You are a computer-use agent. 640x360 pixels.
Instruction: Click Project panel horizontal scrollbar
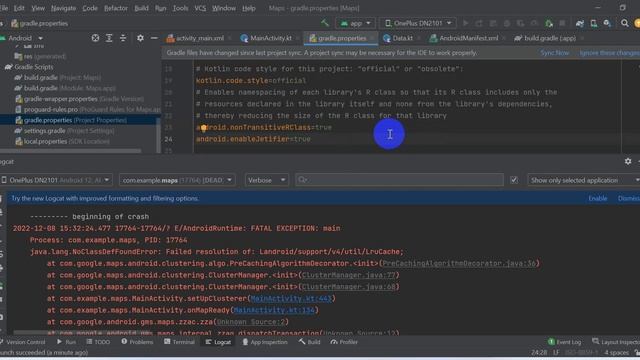point(71,151)
